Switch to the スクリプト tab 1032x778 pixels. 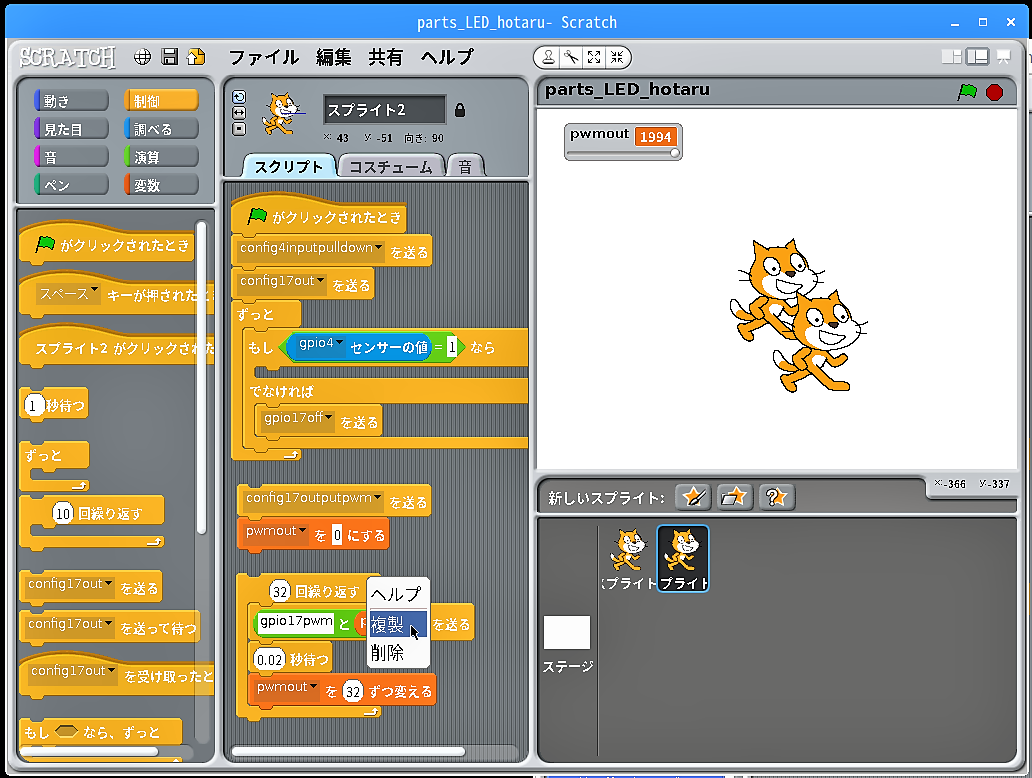point(289,167)
